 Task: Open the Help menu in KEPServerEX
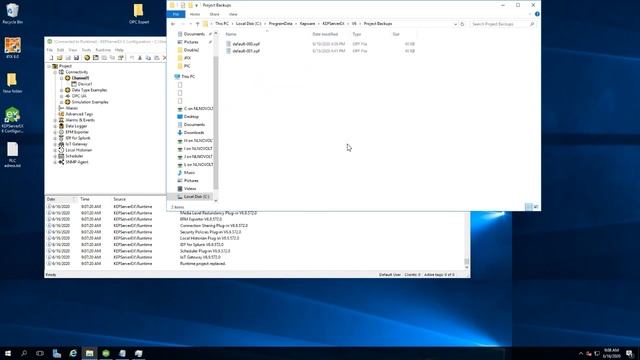(119, 50)
